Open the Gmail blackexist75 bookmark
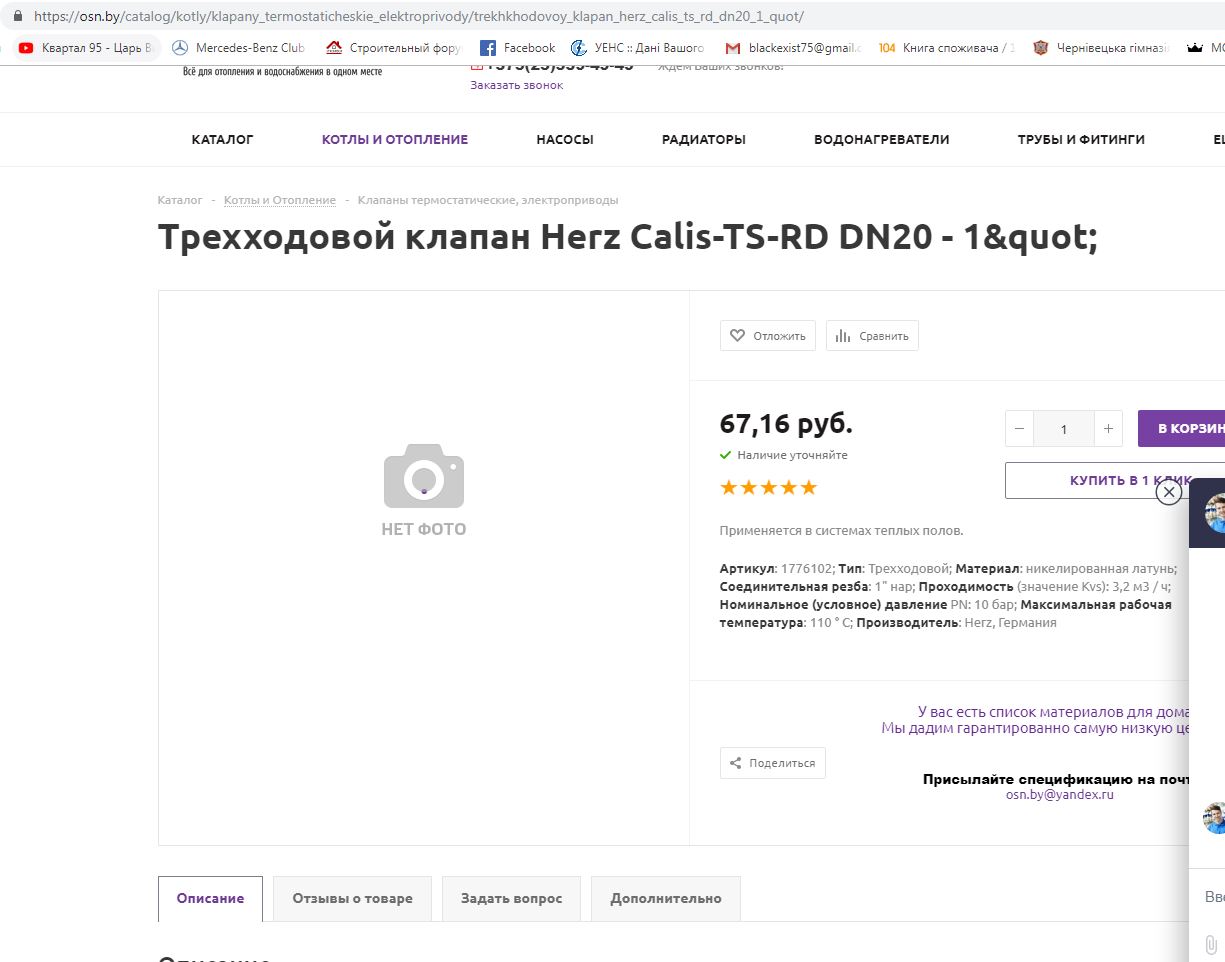The height and width of the screenshot is (962, 1225). [x=793, y=47]
